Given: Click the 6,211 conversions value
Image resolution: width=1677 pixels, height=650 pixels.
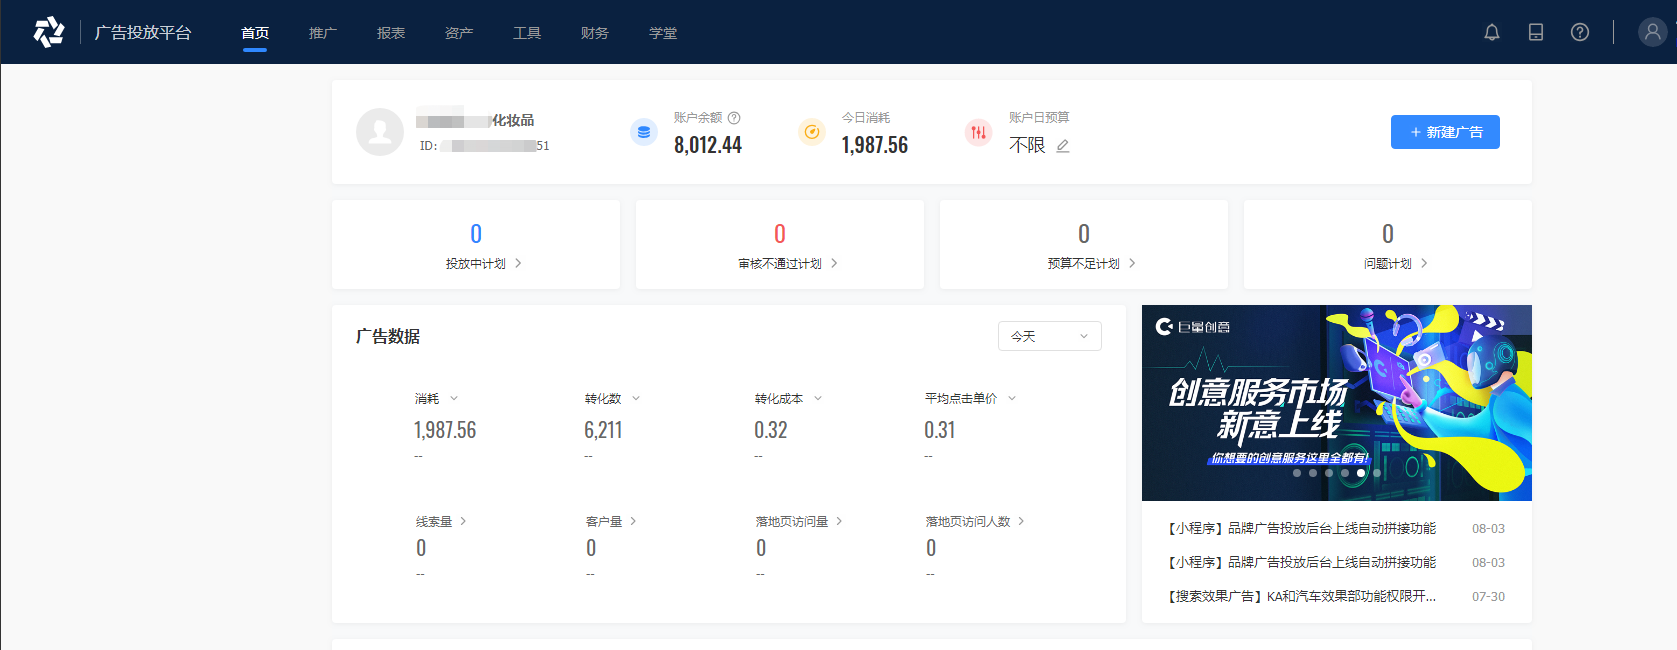Looking at the screenshot, I should tap(603, 430).
